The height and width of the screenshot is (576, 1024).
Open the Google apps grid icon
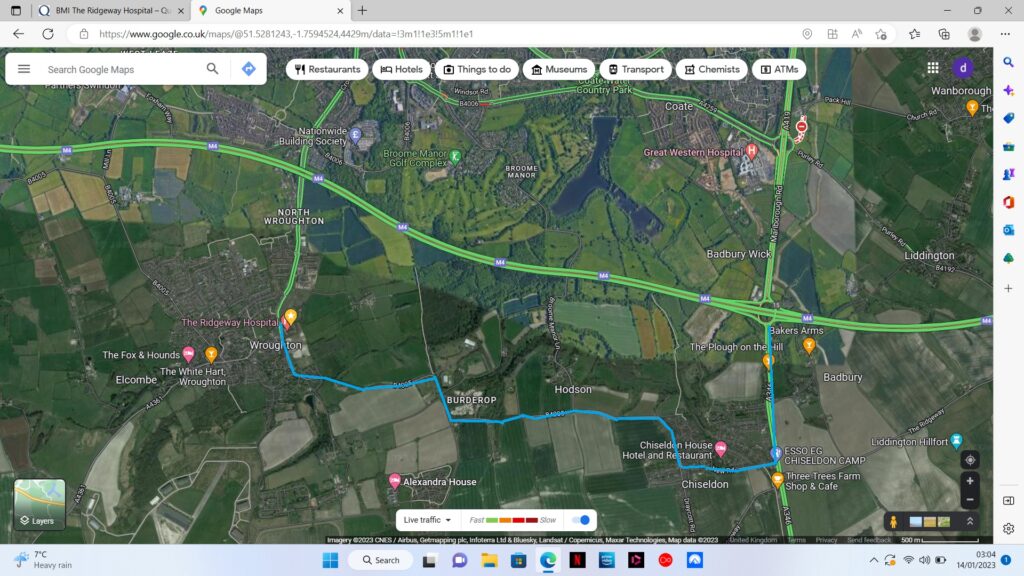click(x=932, y=68)
